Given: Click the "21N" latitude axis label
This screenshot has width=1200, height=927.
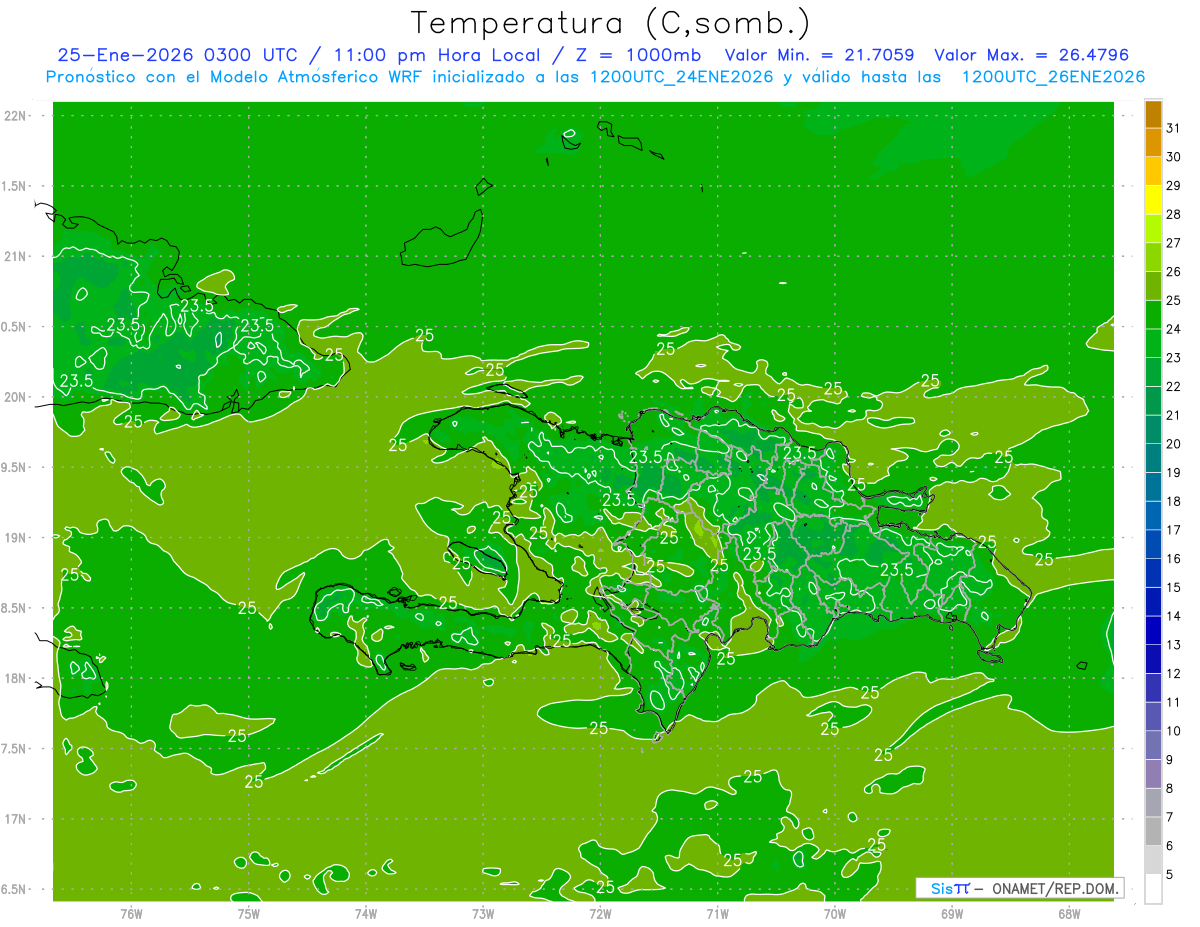Looking at the screenshot, I should (x=16, y=256).
